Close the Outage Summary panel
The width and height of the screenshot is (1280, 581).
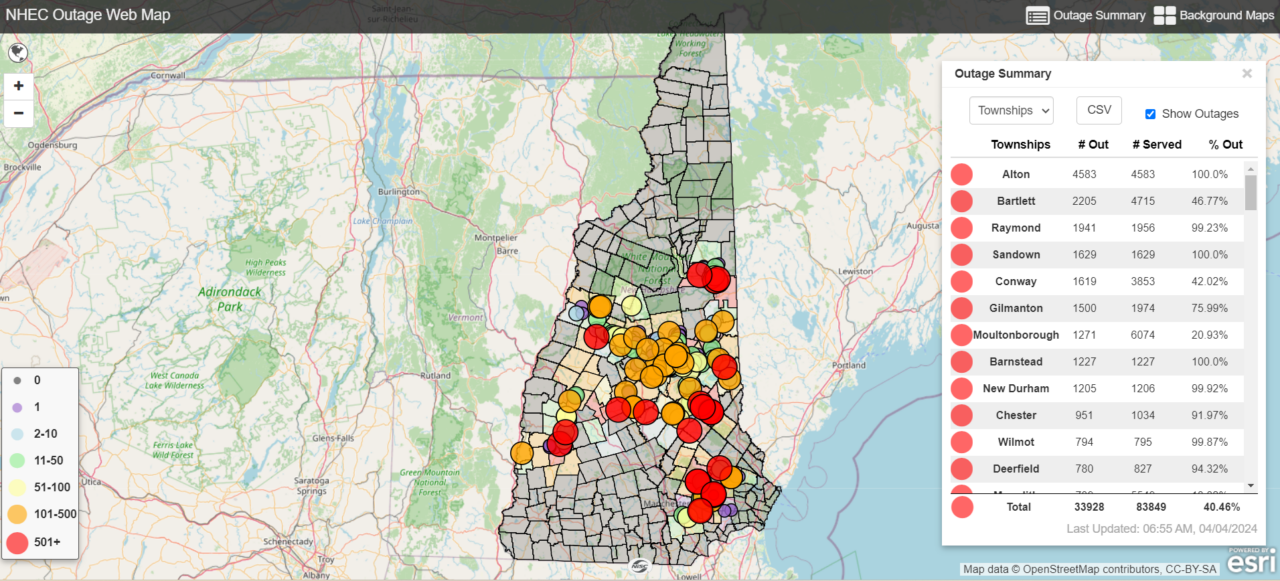[1246, 74]
